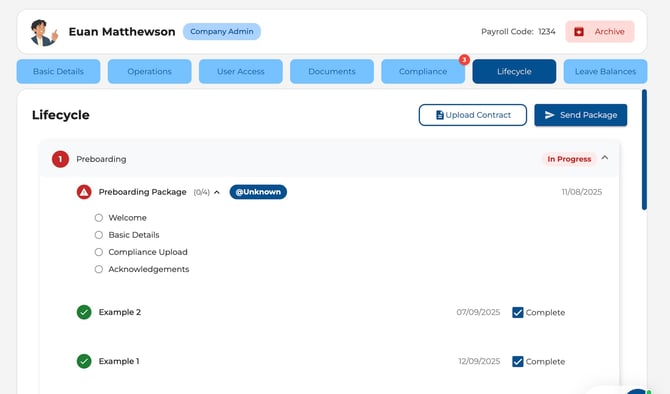This screenshot has height=394, width=670.
Task: Click the date 07/09/2025
Action: click(478, 312)
